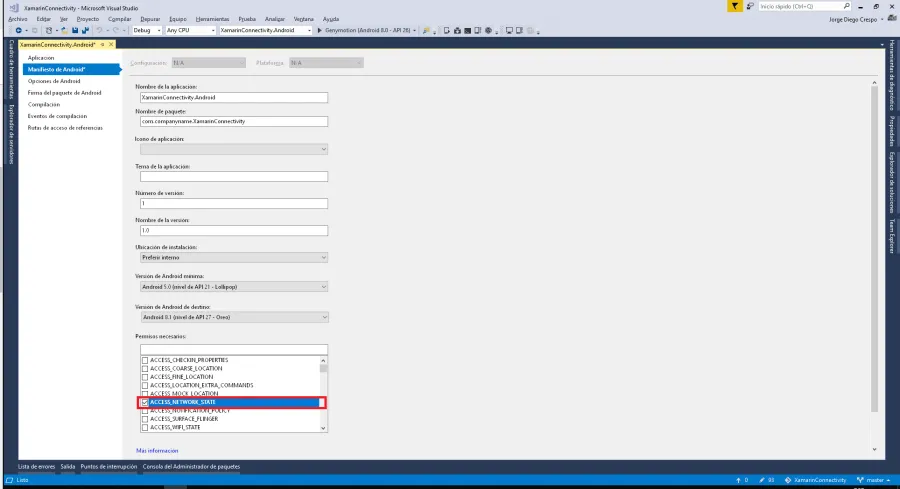Open Consola del Administrador de paquetes
Screen dimensions: 900x489
pos(191,467)
